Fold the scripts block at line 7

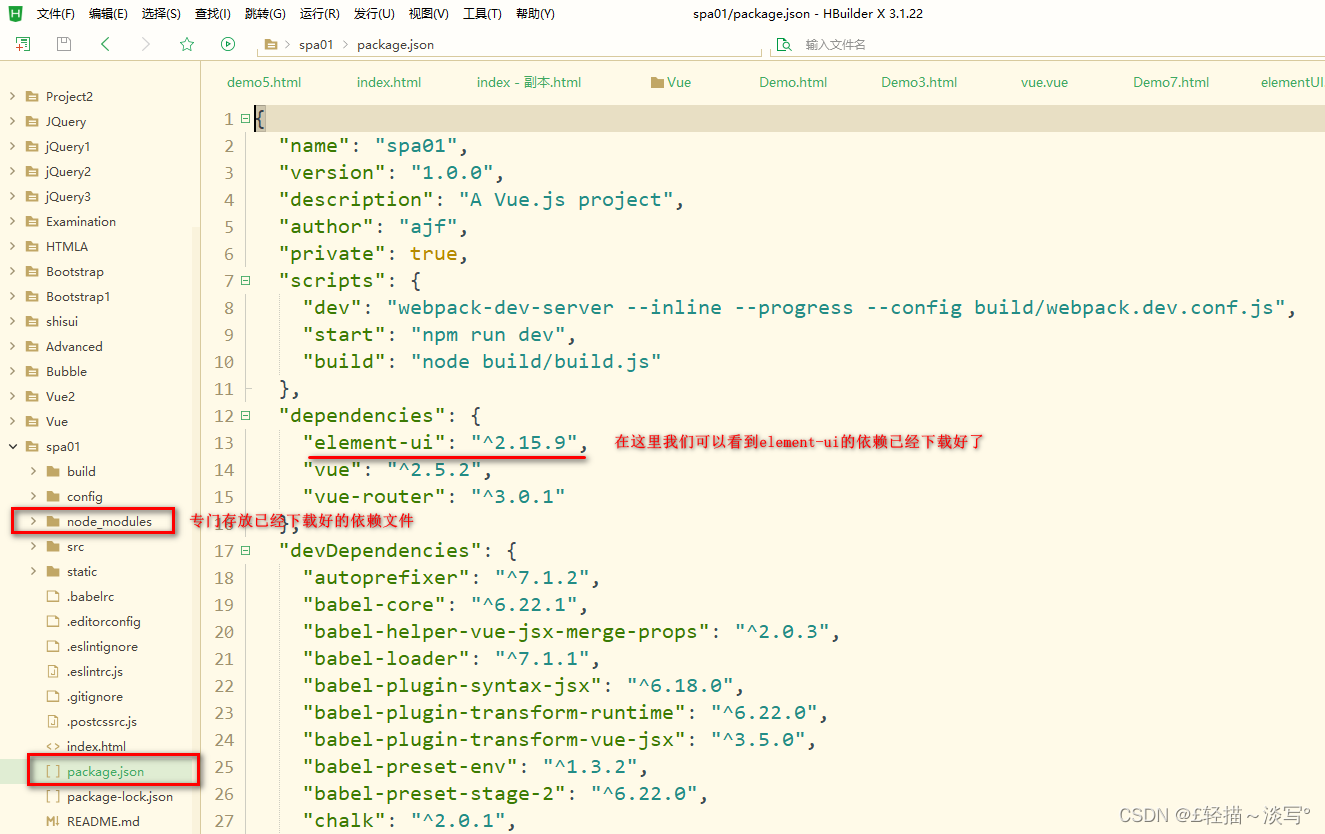[x=243, y=280]
